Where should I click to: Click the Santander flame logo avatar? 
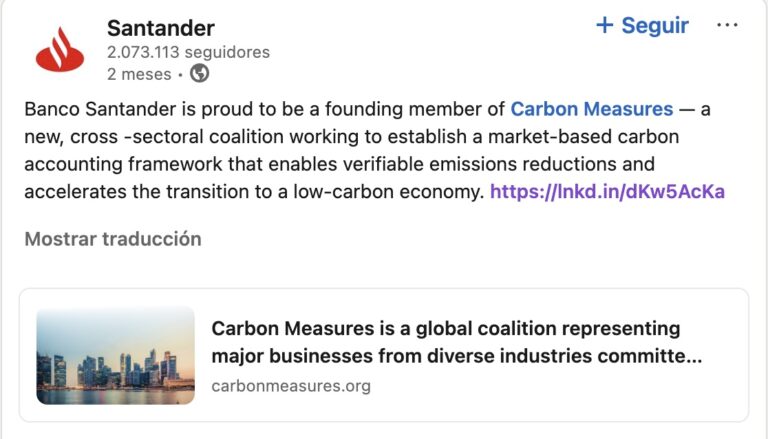click(x=60, y=49)
